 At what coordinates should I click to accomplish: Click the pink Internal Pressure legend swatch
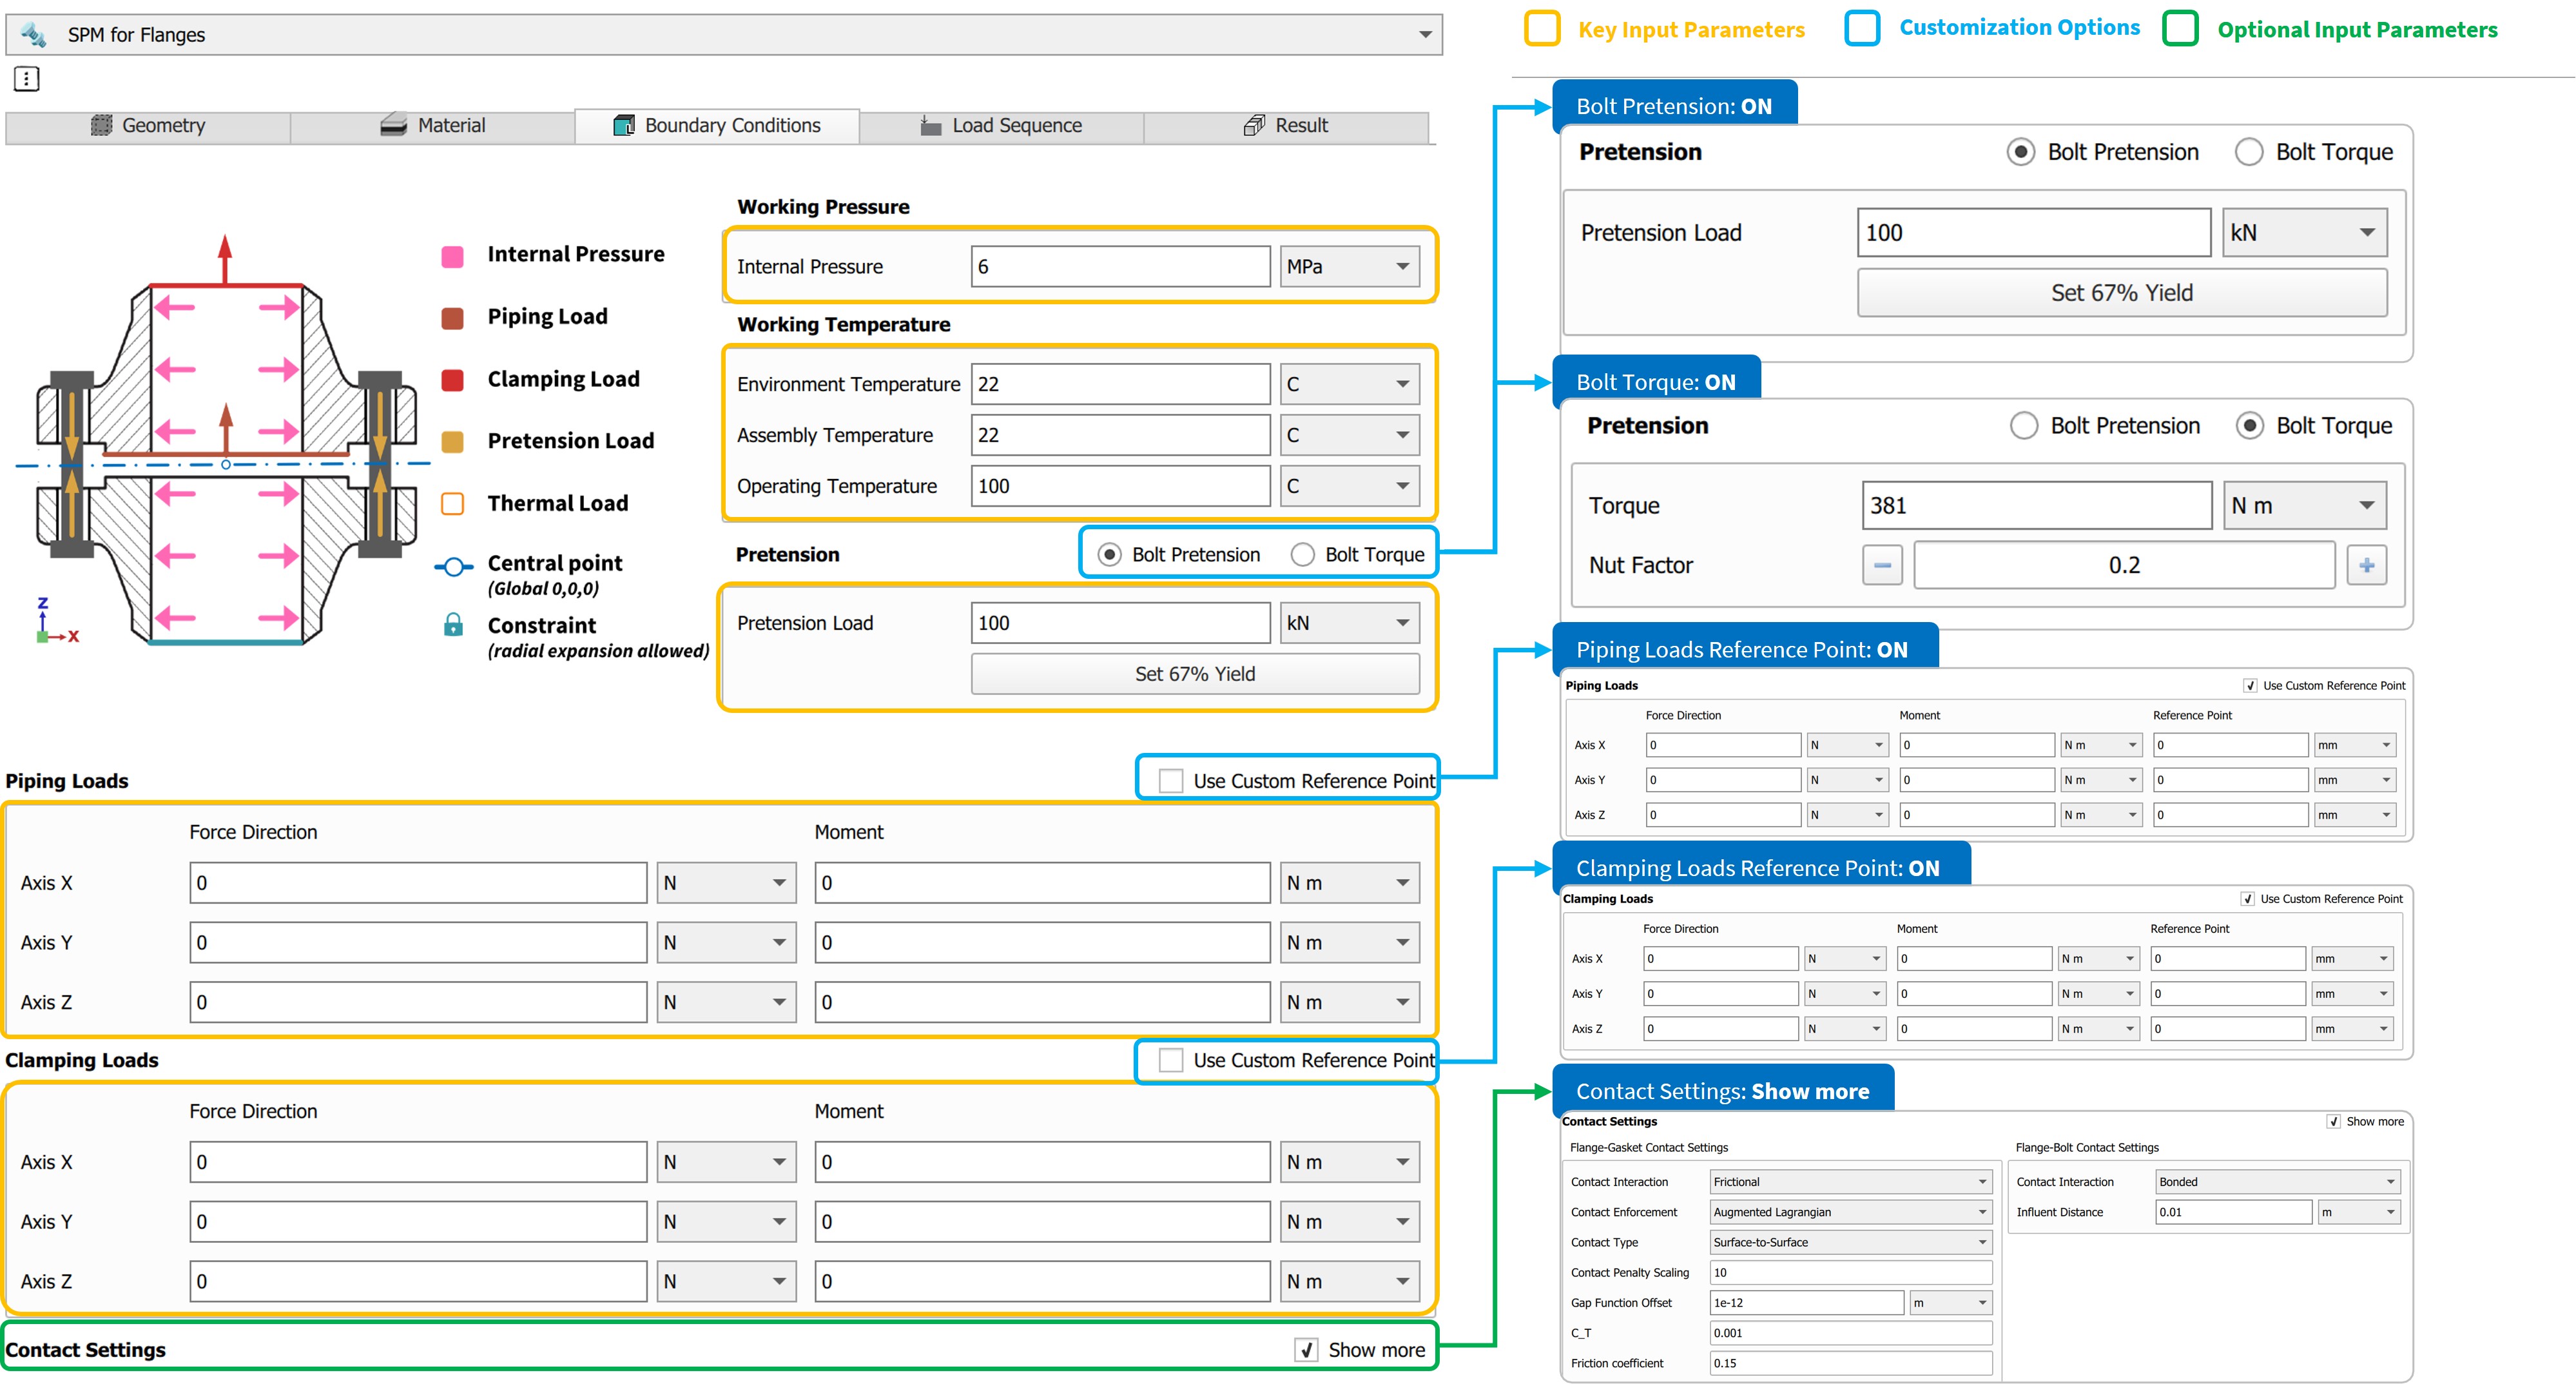point(452,256)
